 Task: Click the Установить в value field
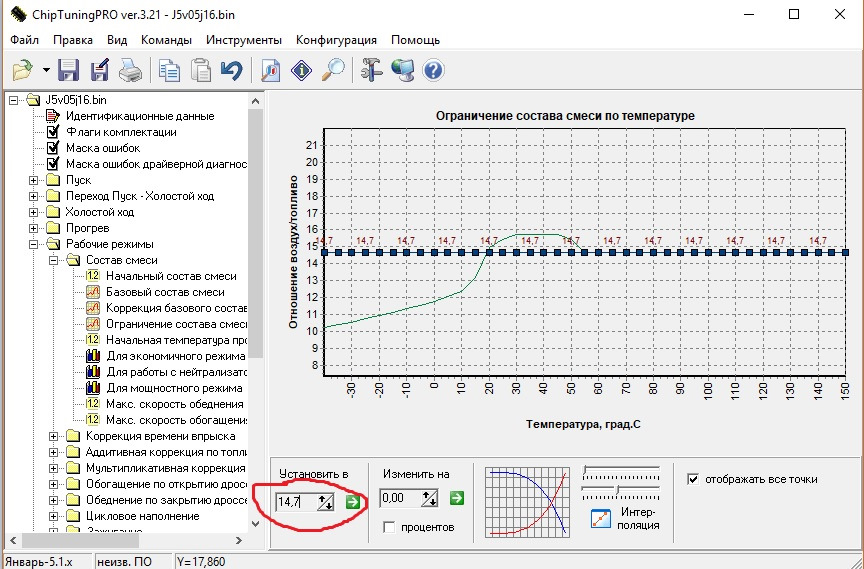[x=296, y=502]
